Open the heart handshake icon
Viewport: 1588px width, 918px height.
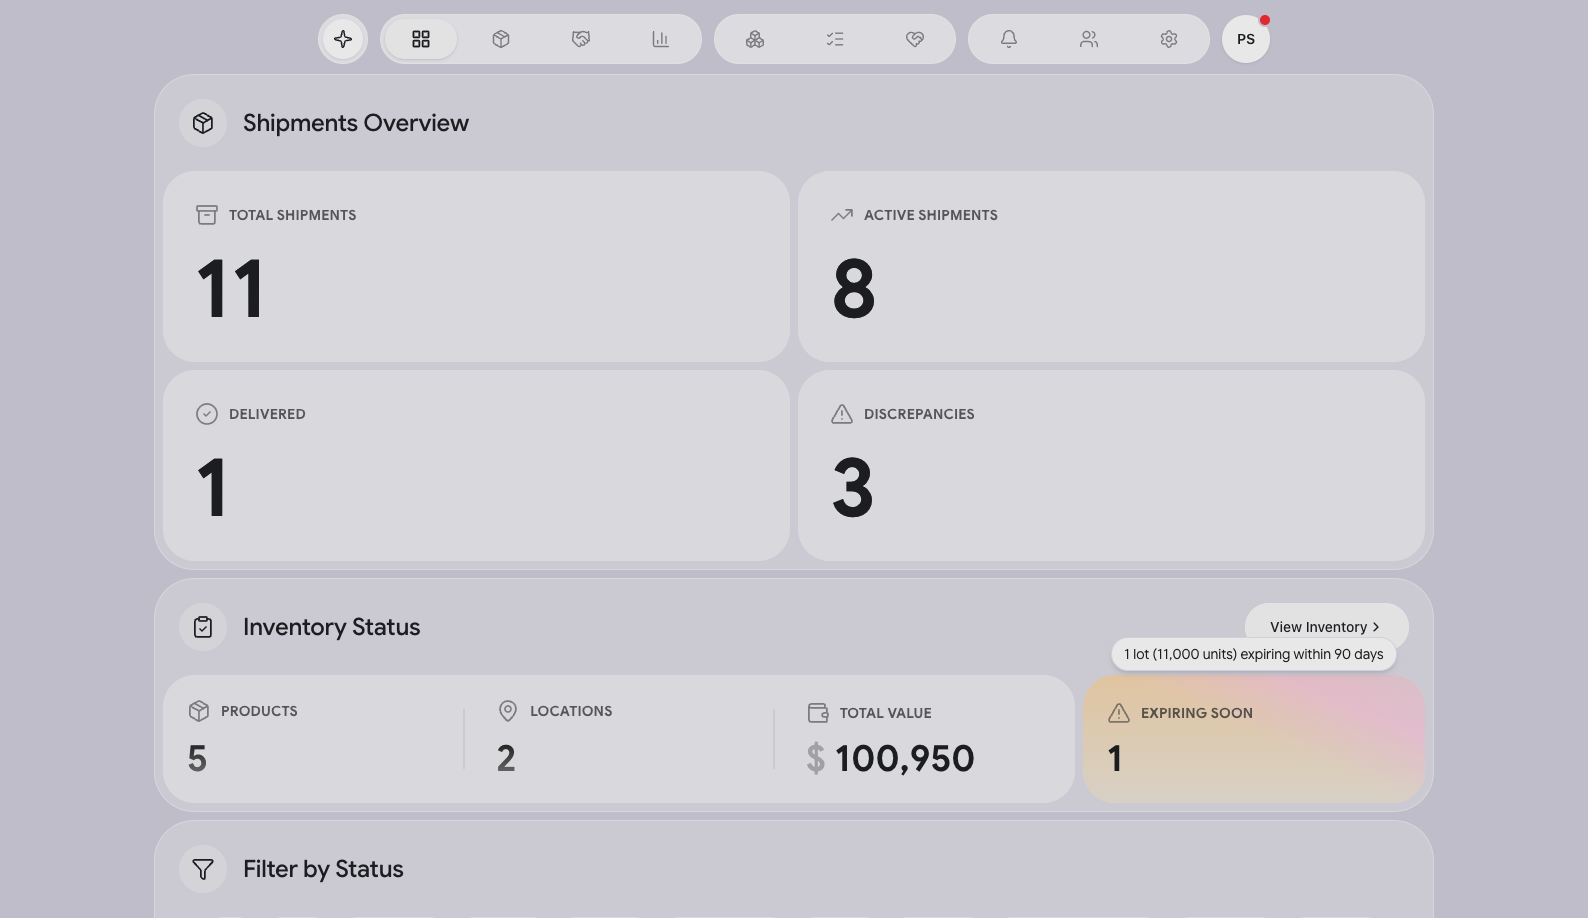(915, 39)
